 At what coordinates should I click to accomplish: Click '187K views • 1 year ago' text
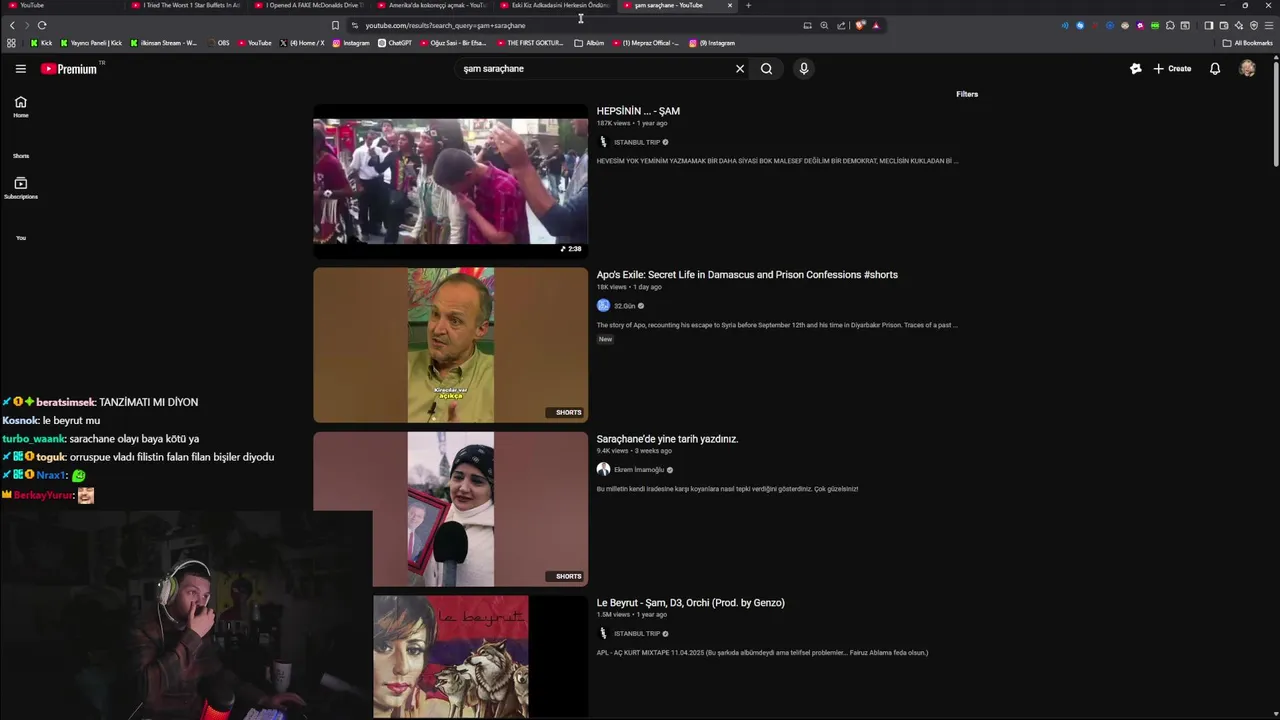632,123
